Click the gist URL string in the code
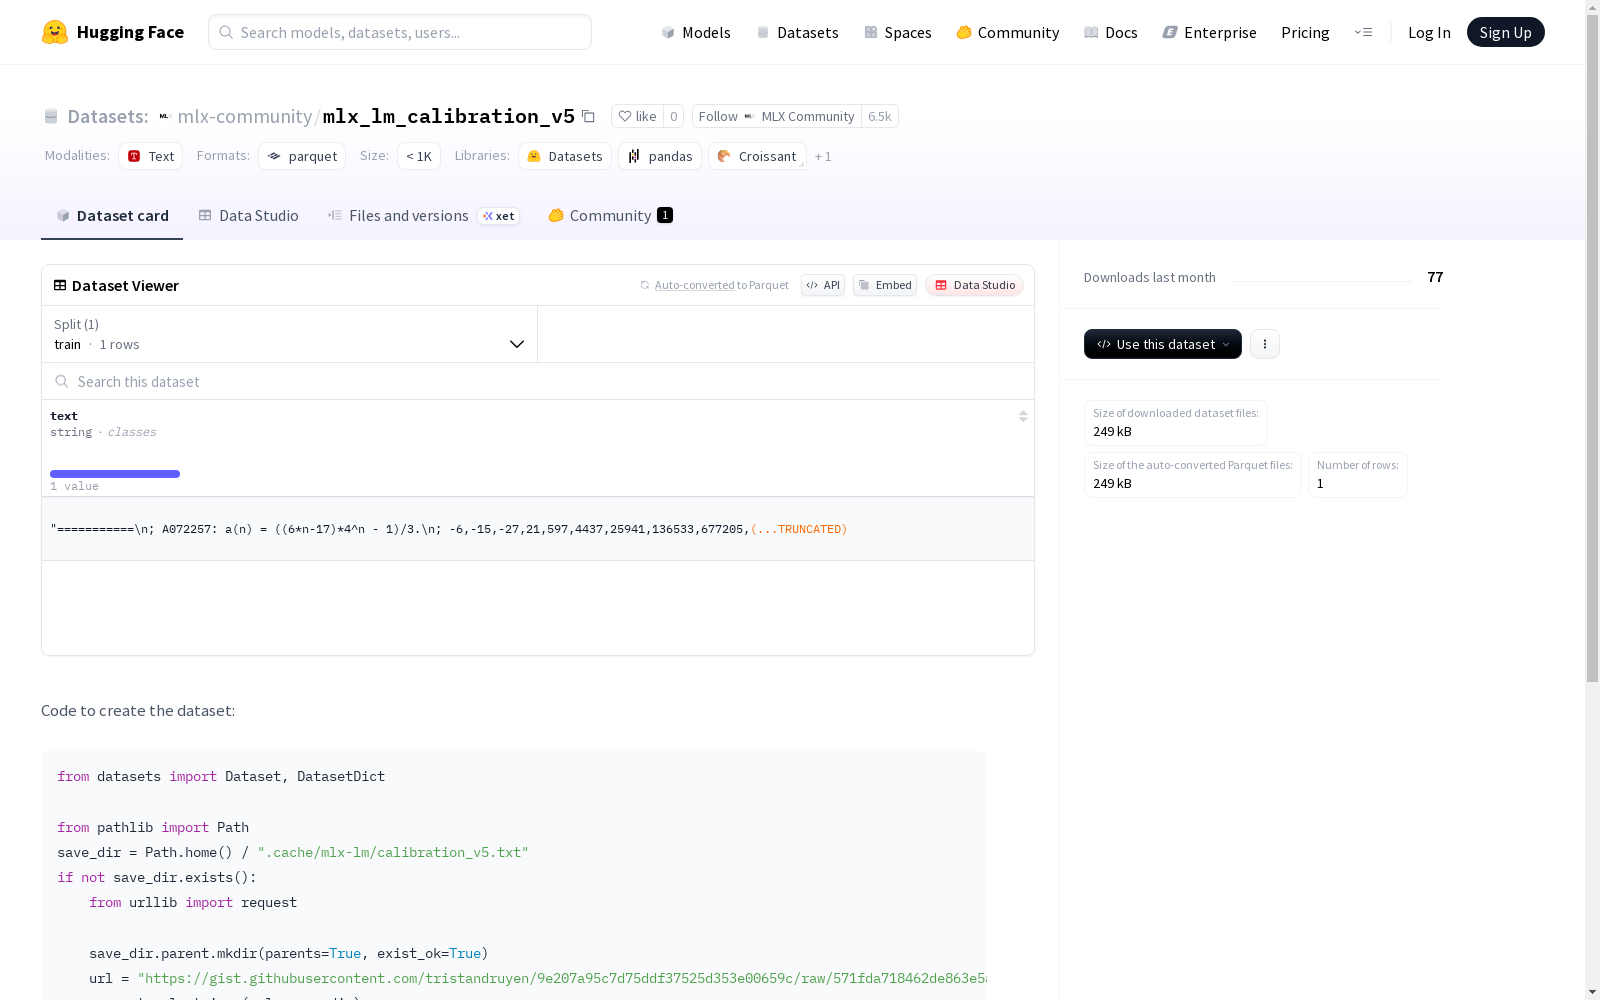The image size is (1600, 1000). point(563,978)
